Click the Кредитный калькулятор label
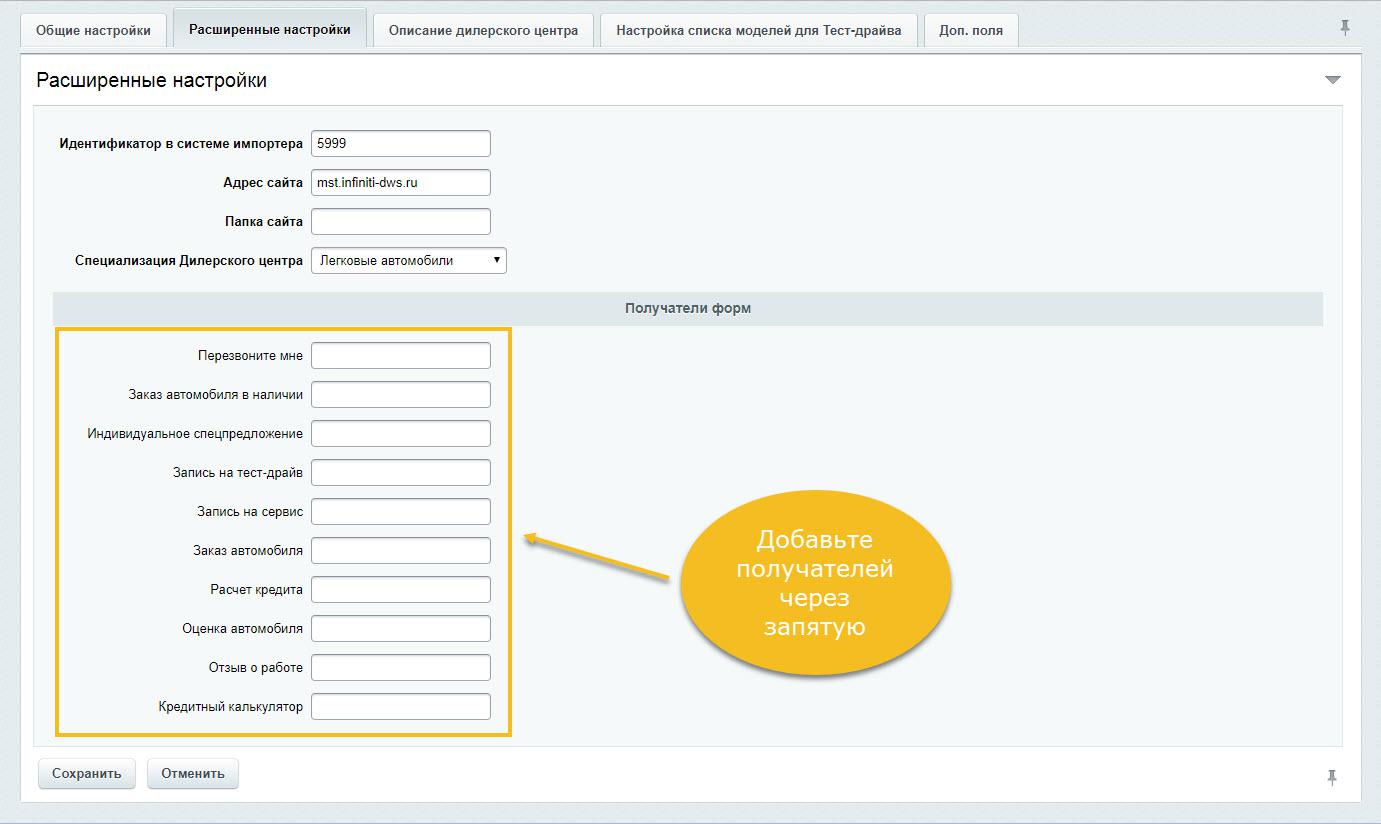 pyautogui.click(x=230, y=706)
